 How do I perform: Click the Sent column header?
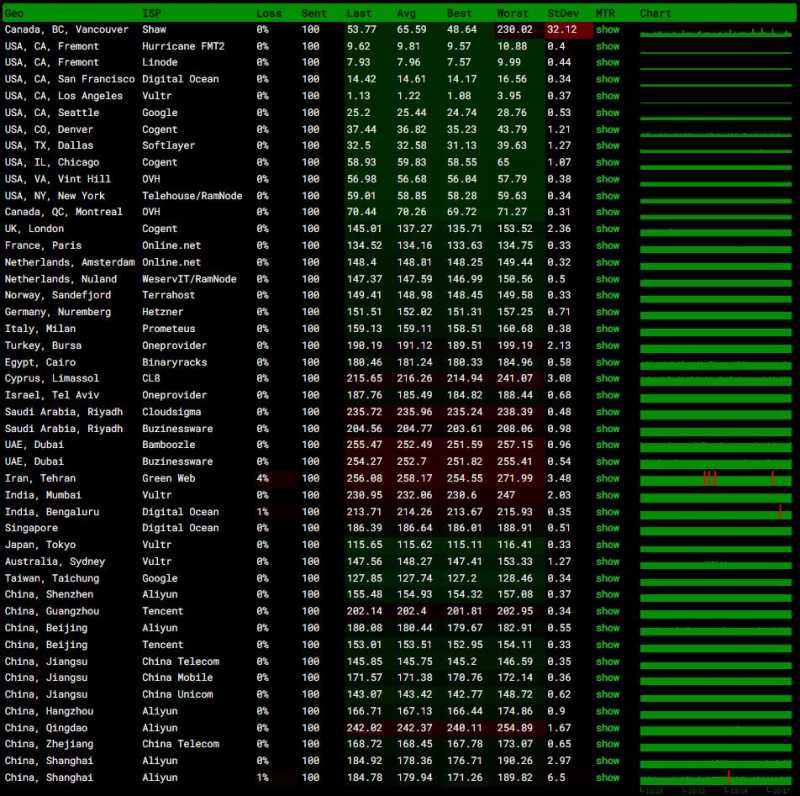pyautogui.click(x=314, y=13)
